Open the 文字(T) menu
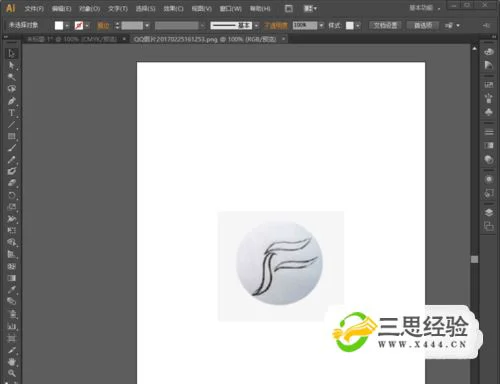Screen dimensions: 500x384 pos(118,8)
